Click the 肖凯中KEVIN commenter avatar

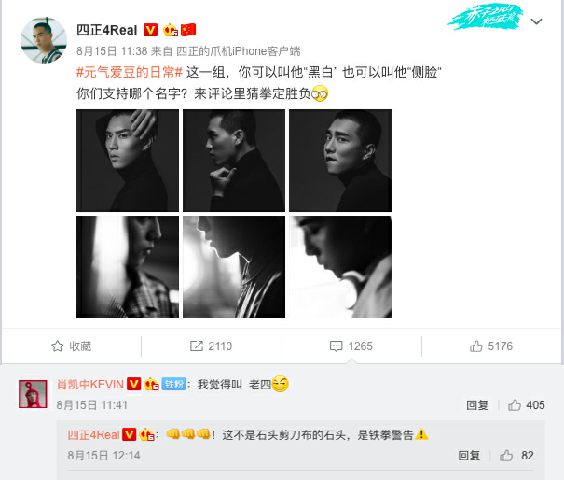pos(33,394)
